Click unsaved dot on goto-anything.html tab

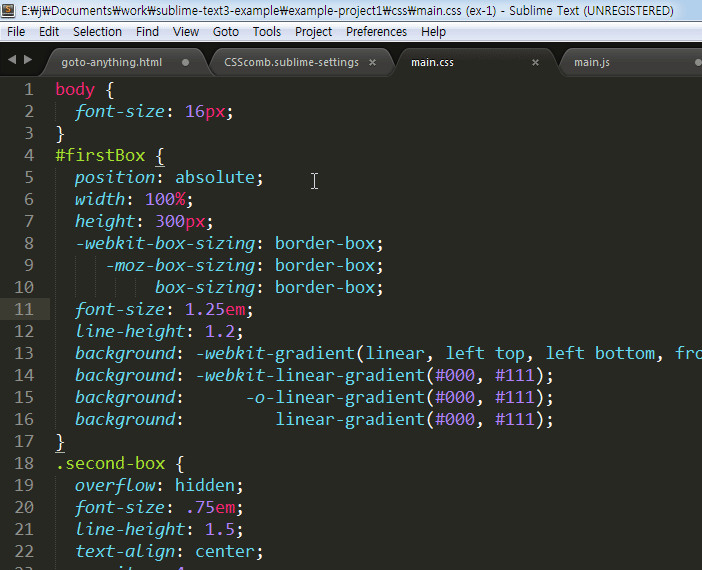[185, 62]
